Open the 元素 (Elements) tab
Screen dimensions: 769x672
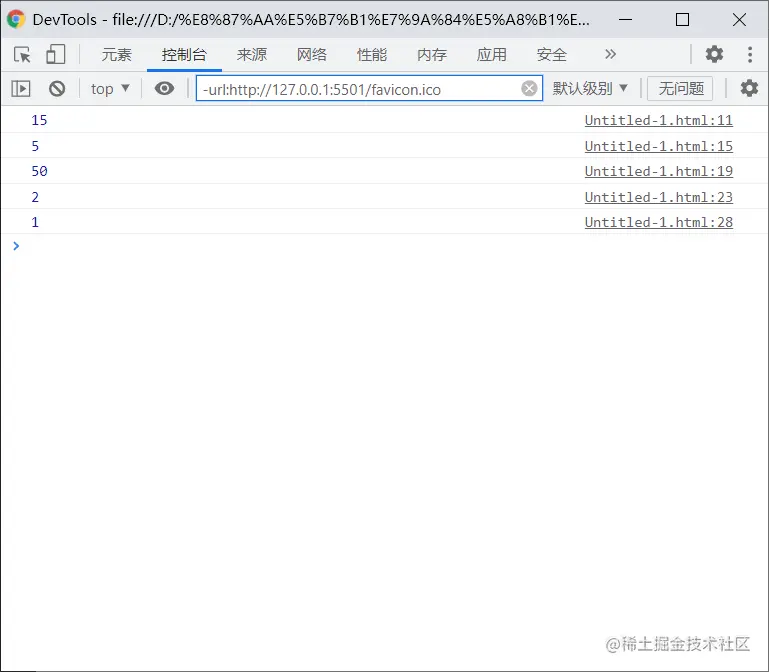[x=117, y=54]
